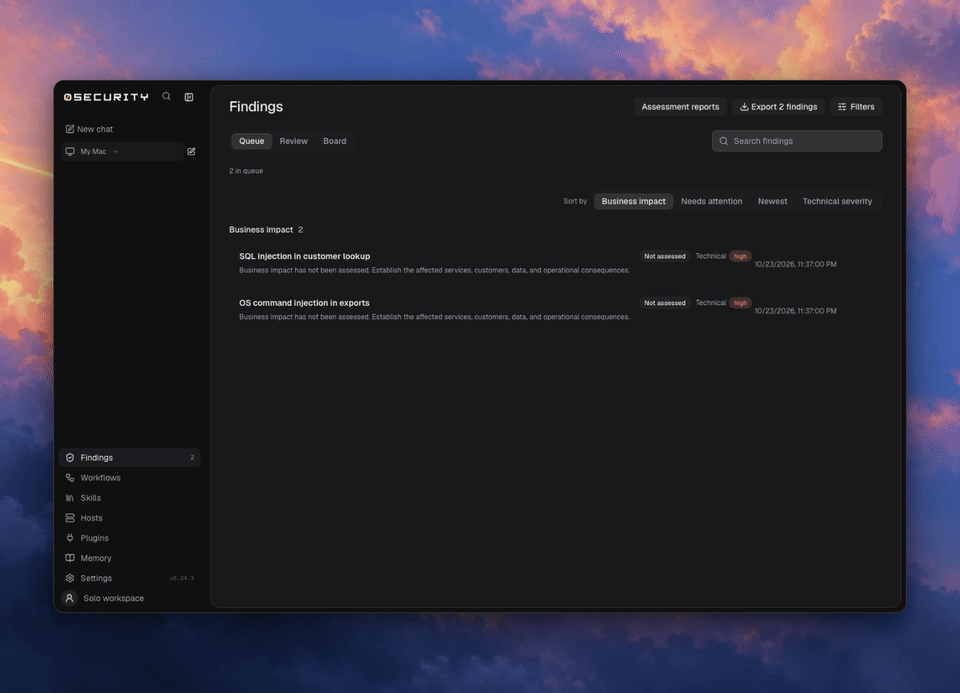Switch to the Queue tab
Viewport: 960px width, 693px height.
(x=252, y=141)
